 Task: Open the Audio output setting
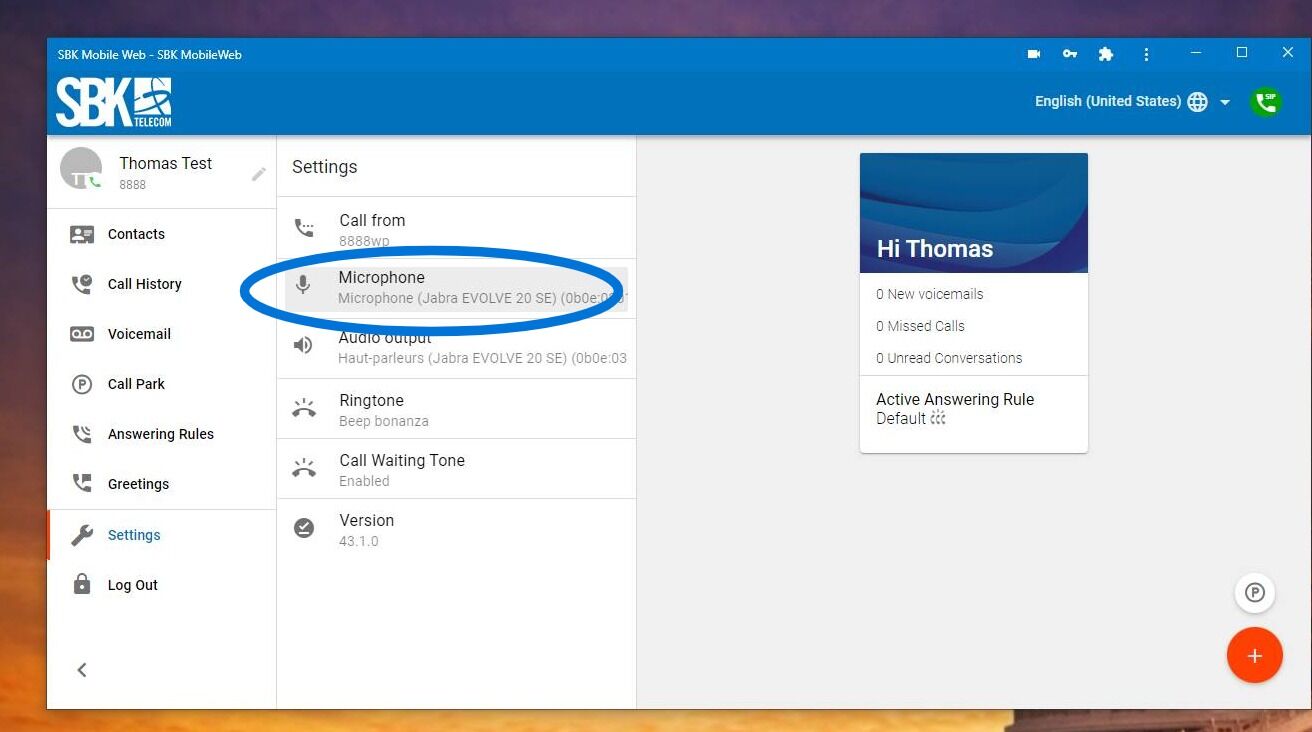pyautogui.click(x=456, y=348)
